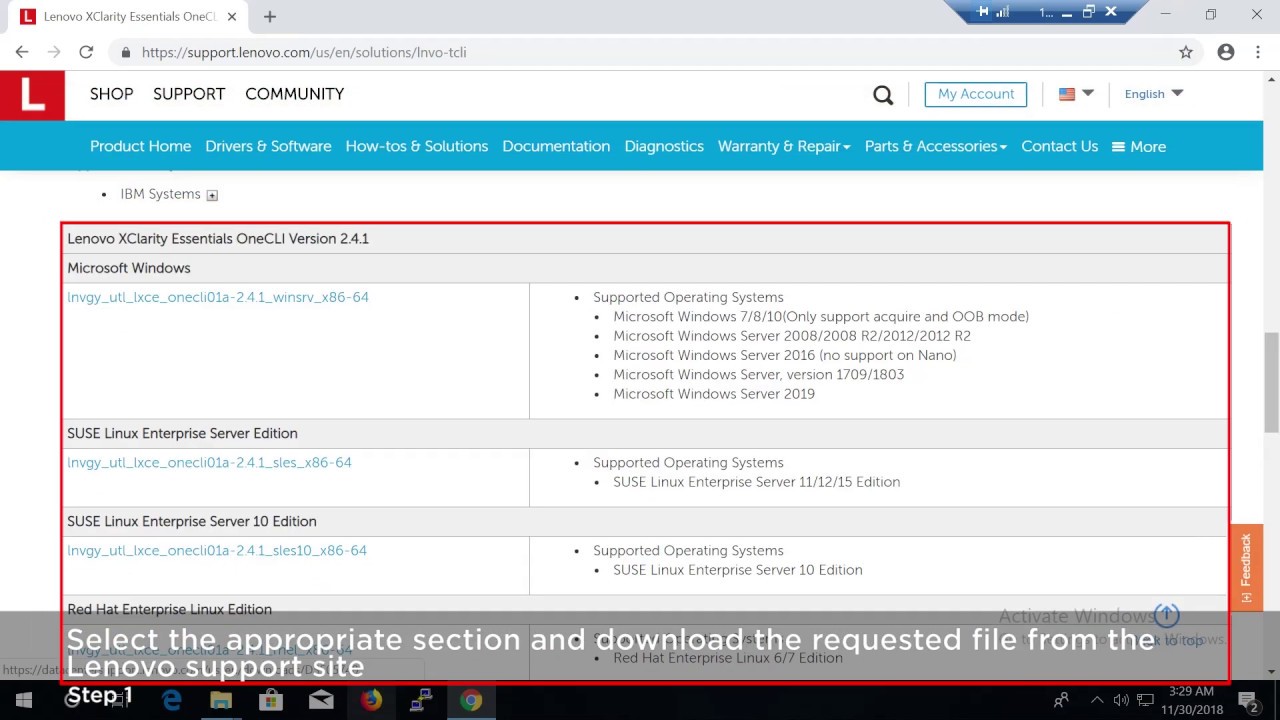Open the COMMUNITY menu item
Viewport: 1280px width, 720px height.
click(x=294, y=93)
